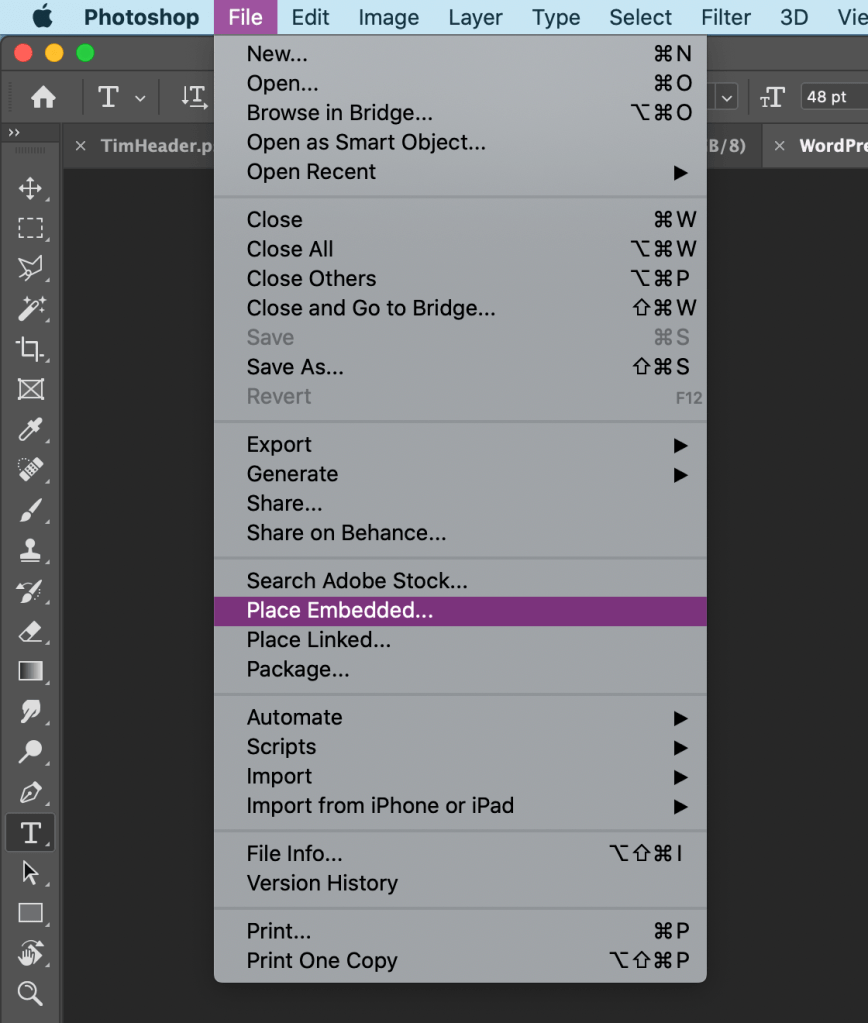
Task: Click the Zoom tool magnifier
Action: (30, 993)
